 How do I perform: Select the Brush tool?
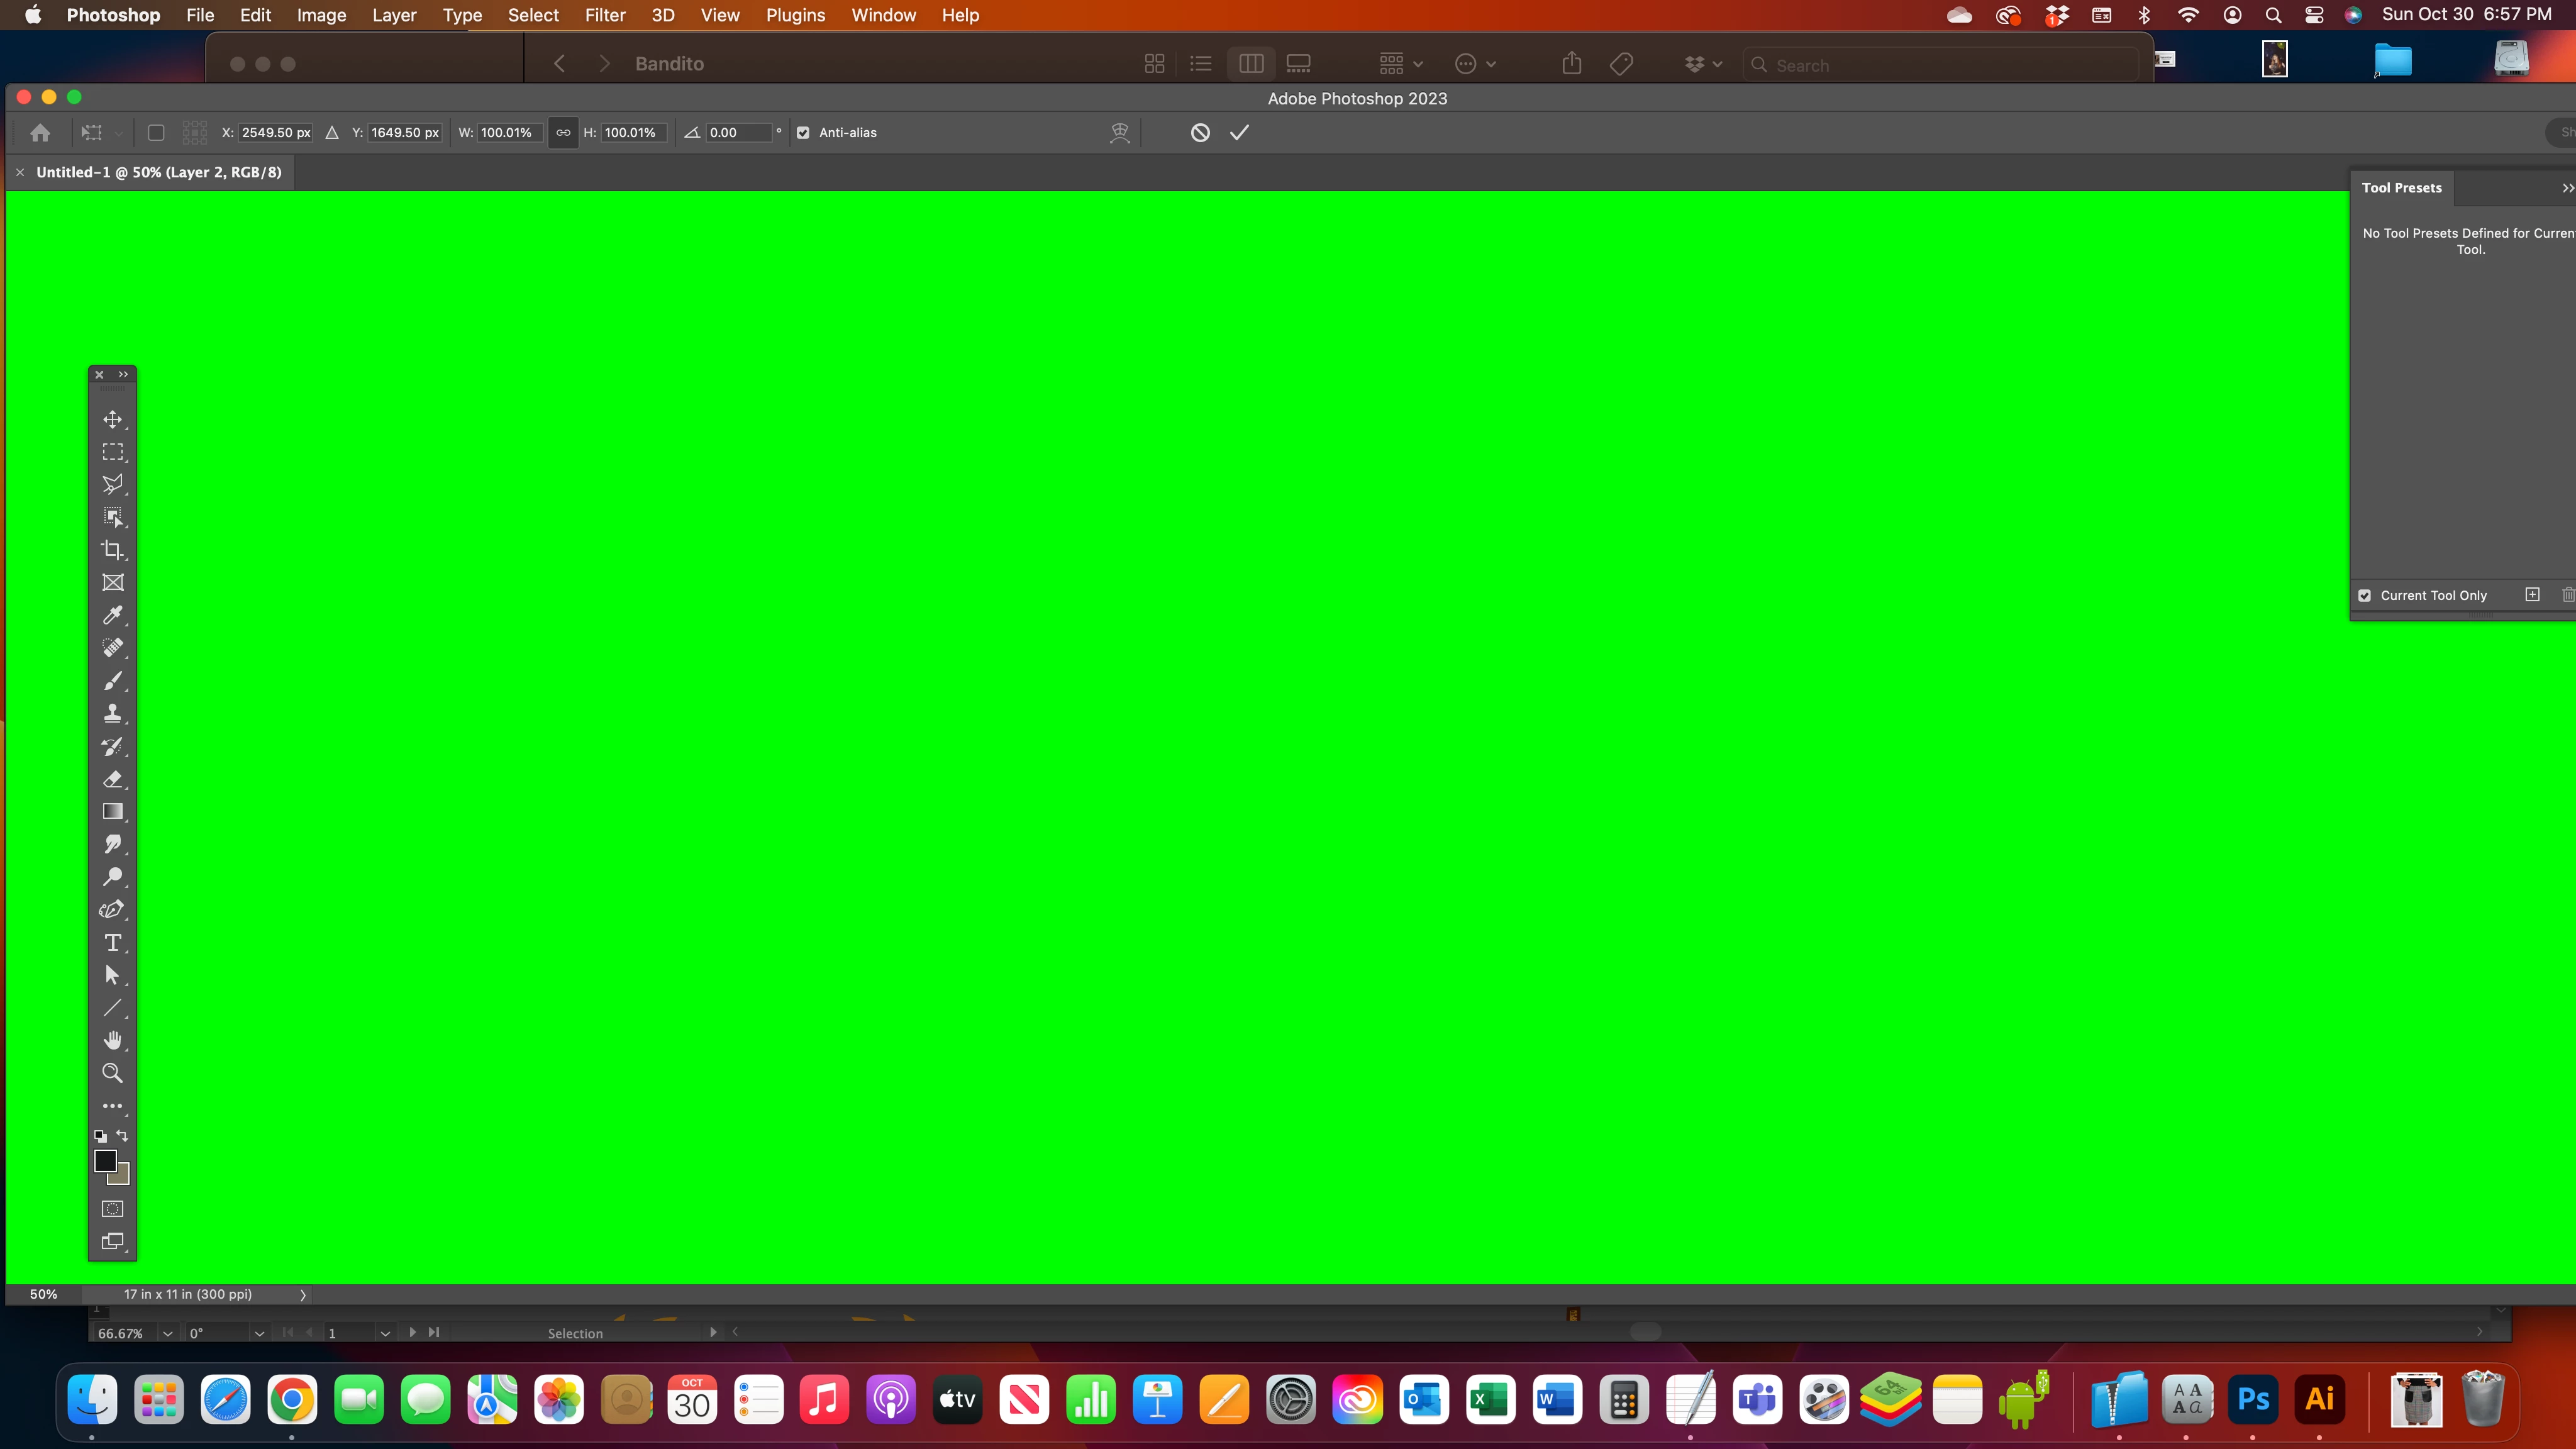click(x=112, y=681)
